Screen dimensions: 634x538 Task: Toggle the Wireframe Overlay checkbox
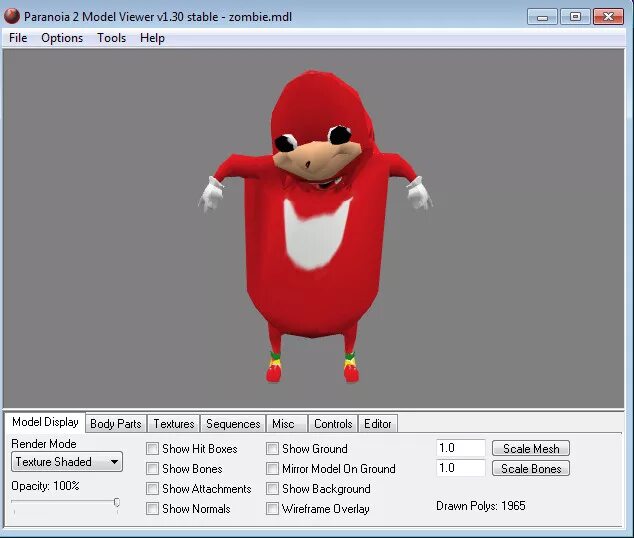tap(272, 508)
